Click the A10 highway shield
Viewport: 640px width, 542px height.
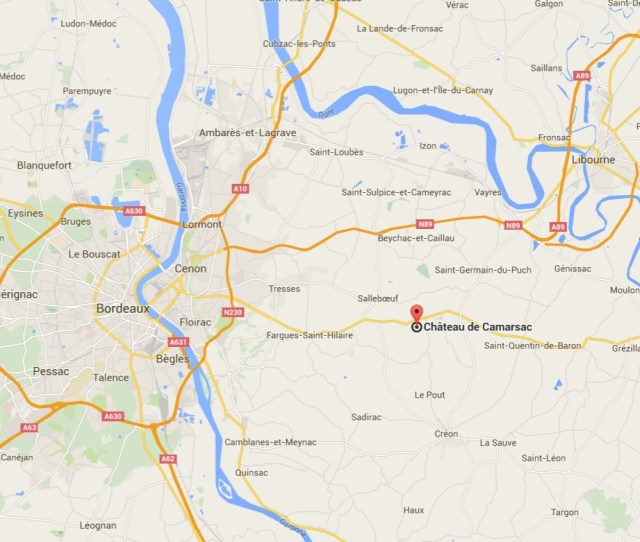pyautogui.click(x=241, y=189)
